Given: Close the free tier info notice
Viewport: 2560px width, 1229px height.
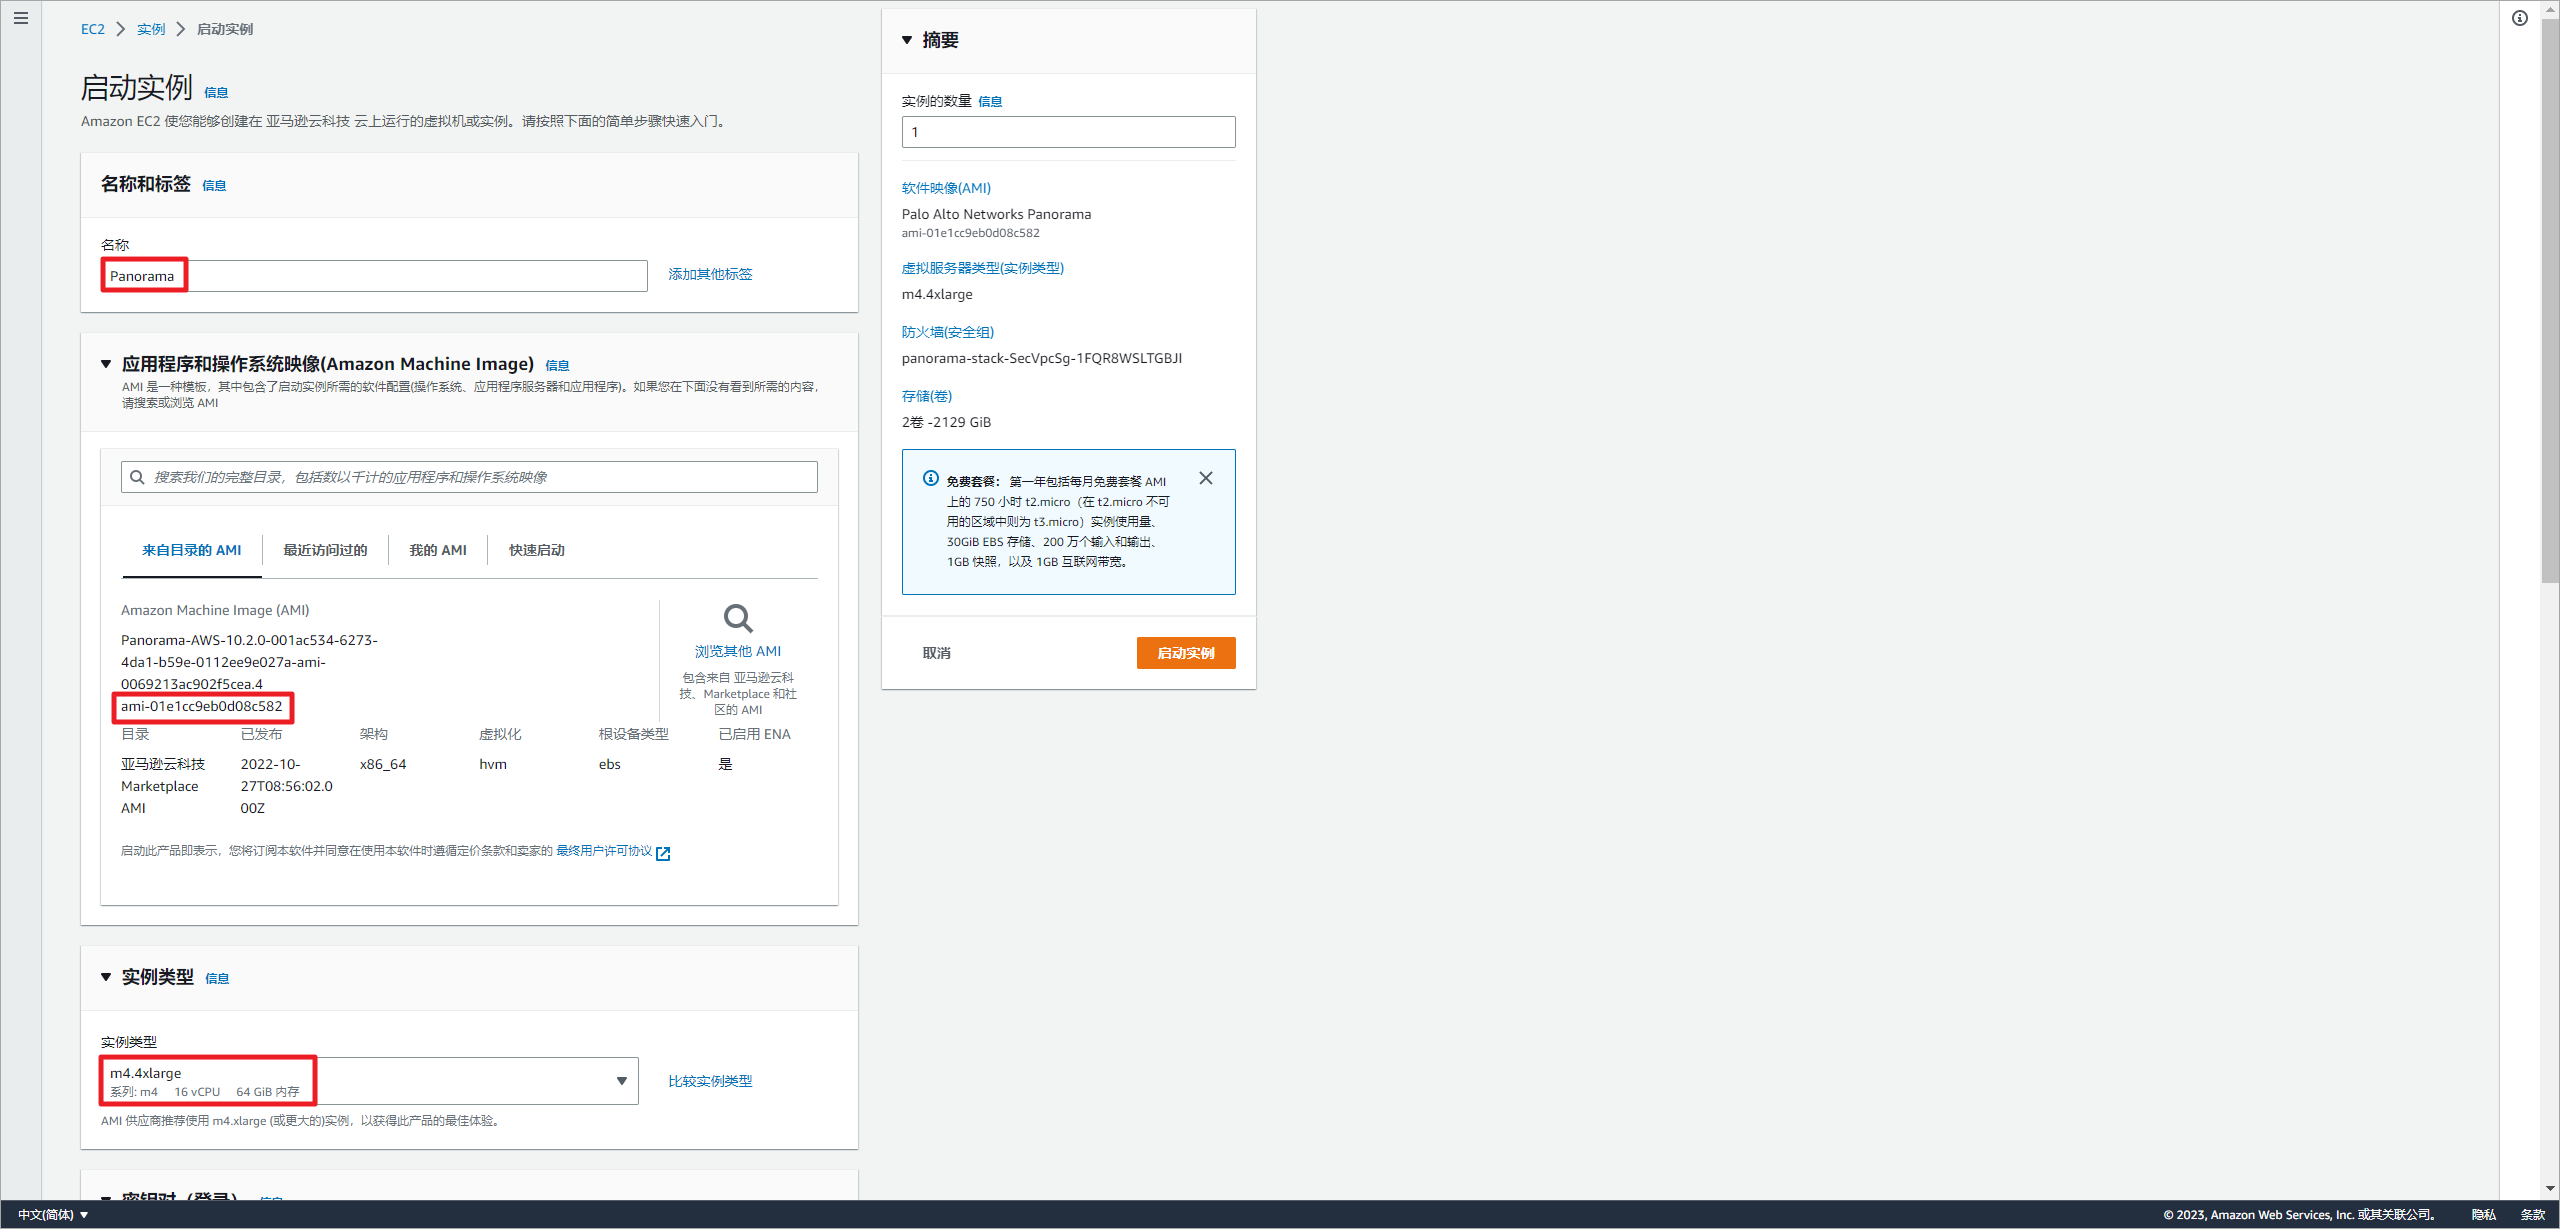Looking at the screenshot, I should [x=1206, y=478].
